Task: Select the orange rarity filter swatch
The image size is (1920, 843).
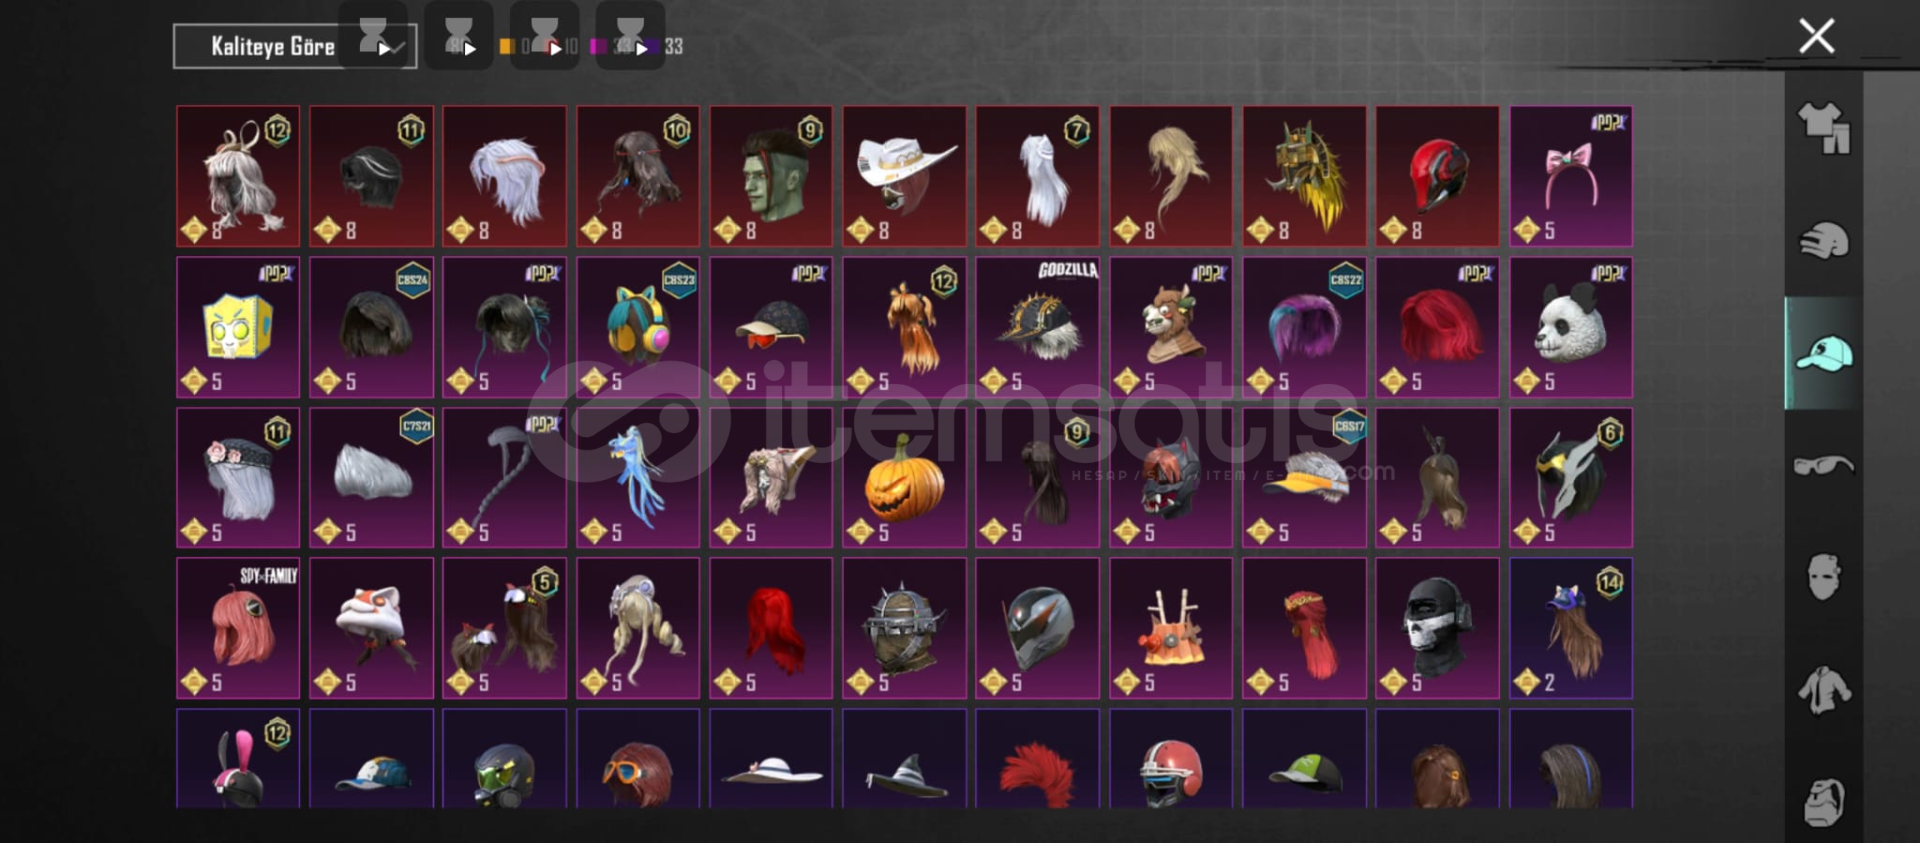Action: (x=506, y=46)
